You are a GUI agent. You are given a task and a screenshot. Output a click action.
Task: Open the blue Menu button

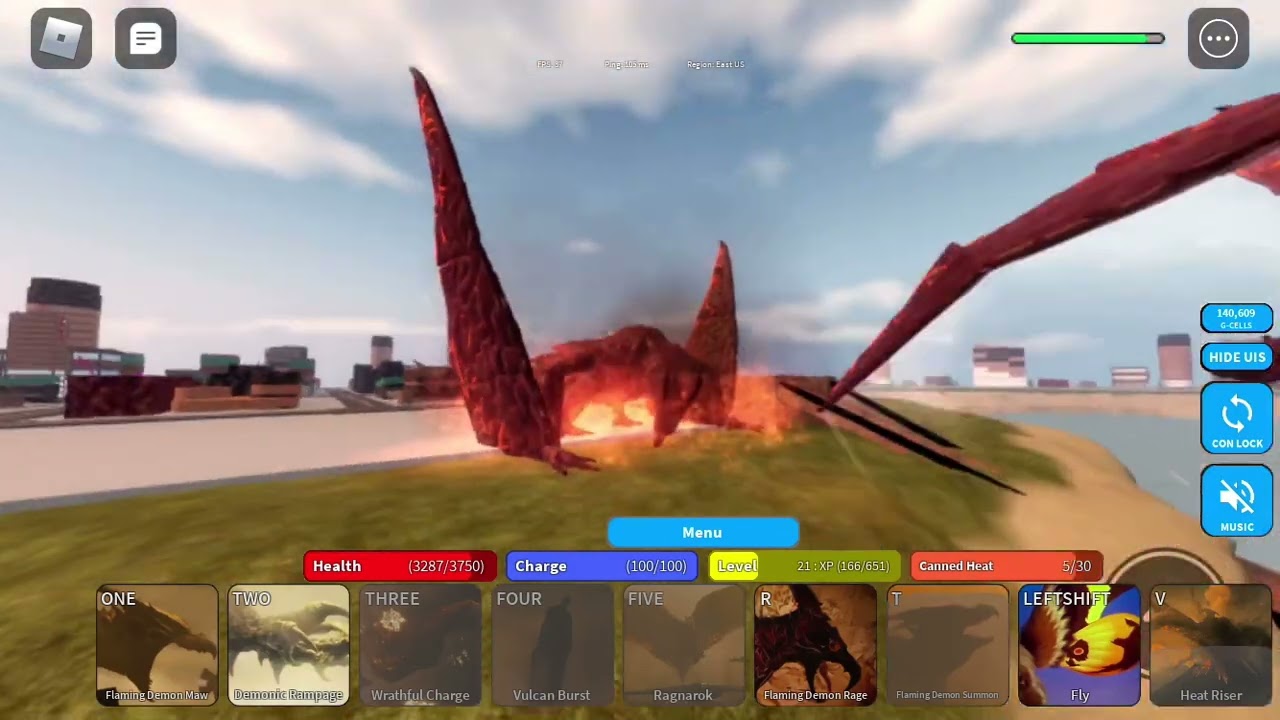click(x=703, y=532)
